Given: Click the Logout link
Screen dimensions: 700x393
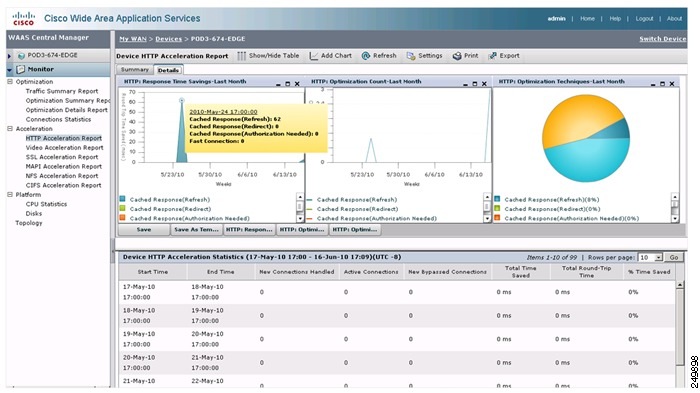Looking at the screenshot, I should point(644,19).
